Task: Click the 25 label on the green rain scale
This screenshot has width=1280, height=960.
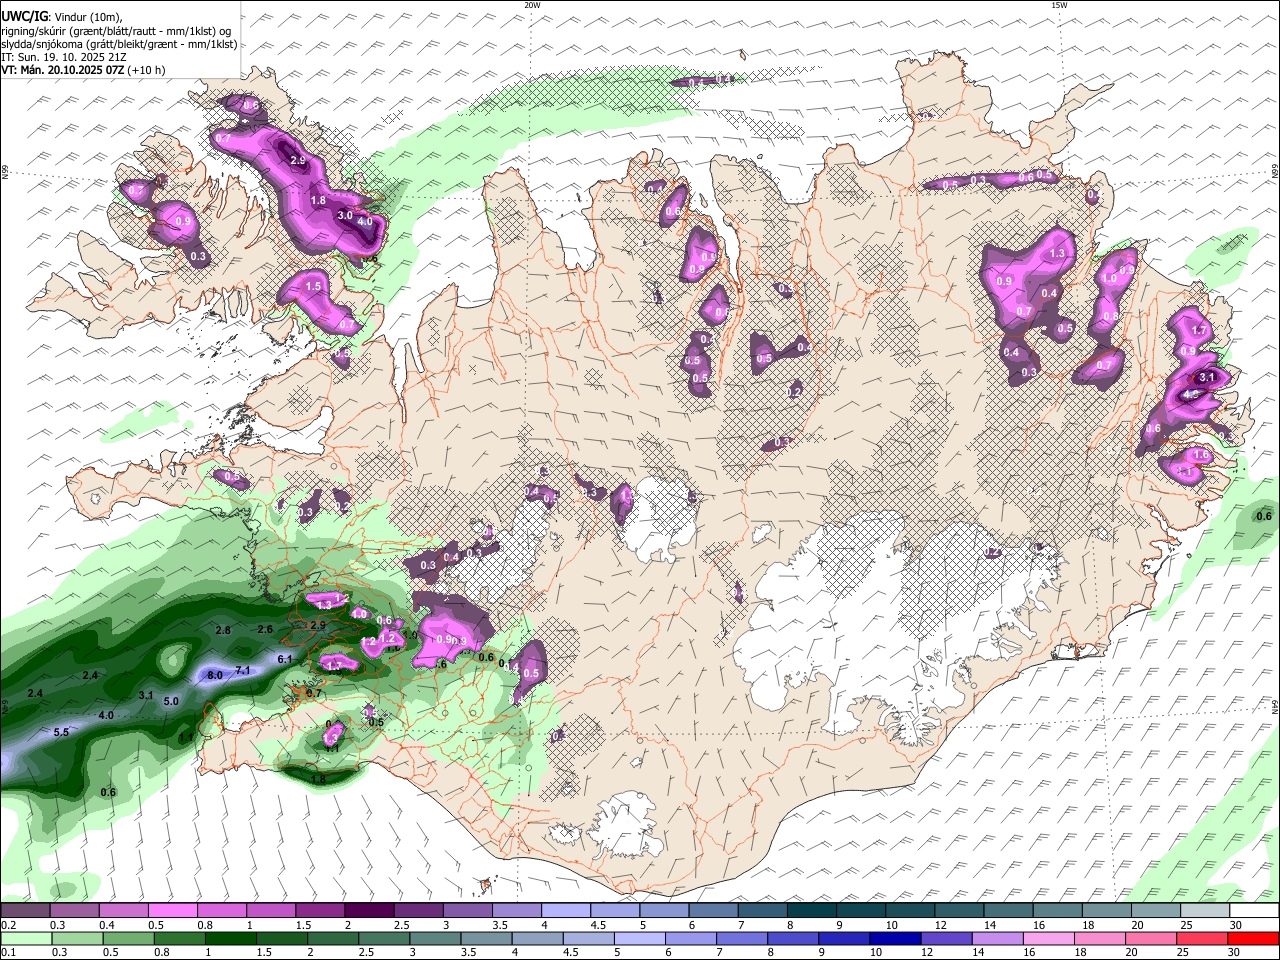Action: tap(1185, 952)
